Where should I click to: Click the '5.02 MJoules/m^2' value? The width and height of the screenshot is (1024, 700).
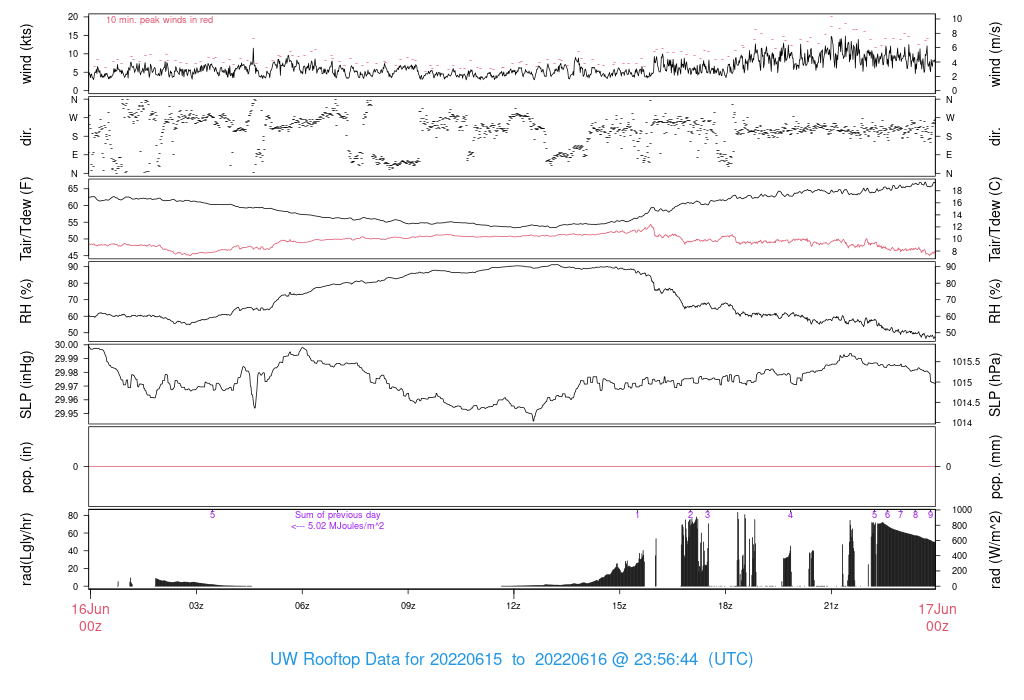pos(346,526)
